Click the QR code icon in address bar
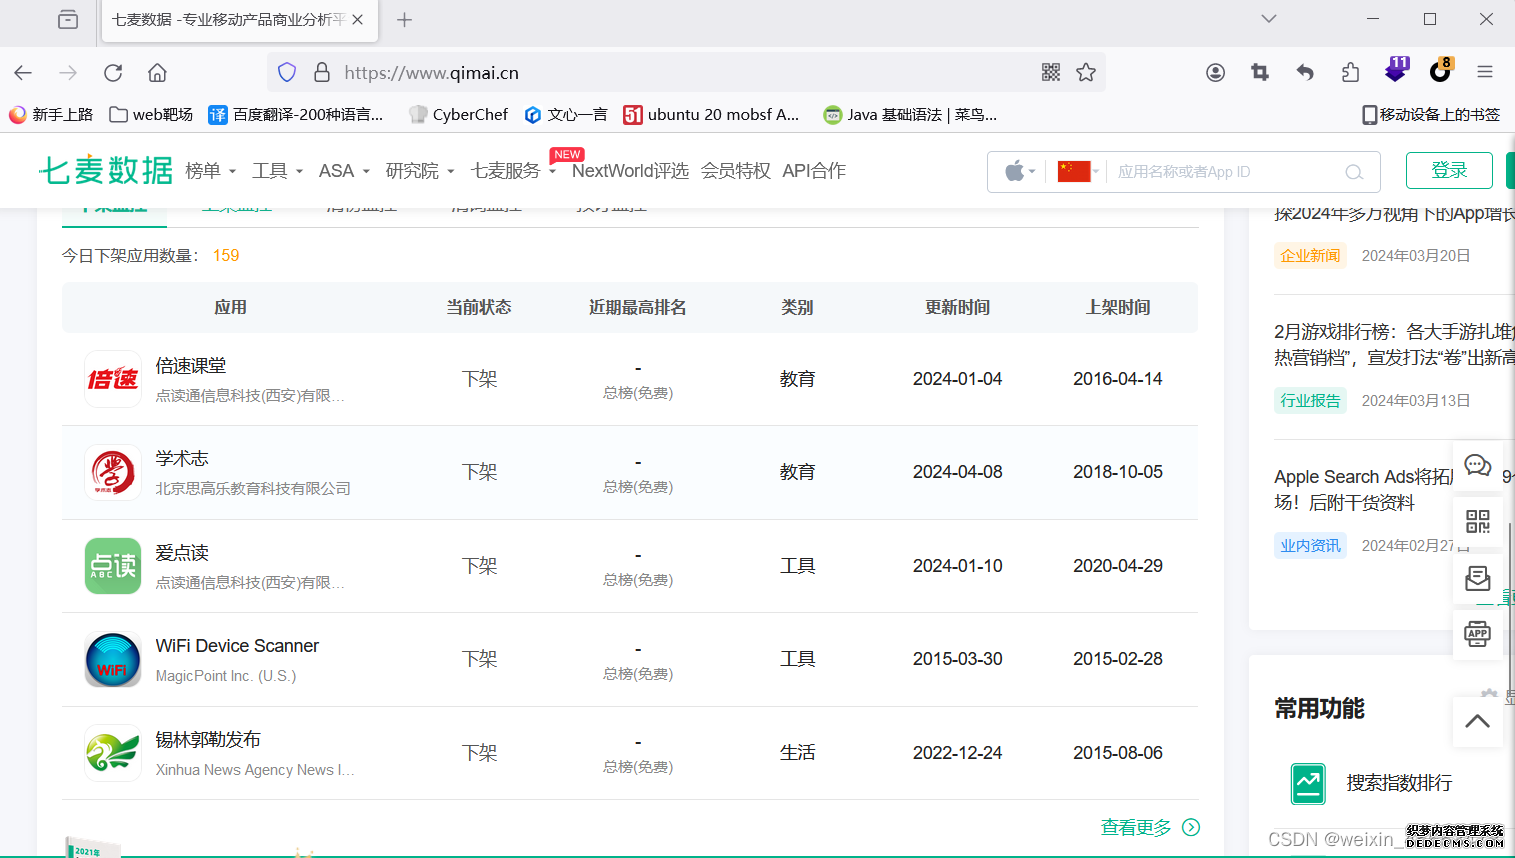The image size is (1515, 858). coord(1050,72)
